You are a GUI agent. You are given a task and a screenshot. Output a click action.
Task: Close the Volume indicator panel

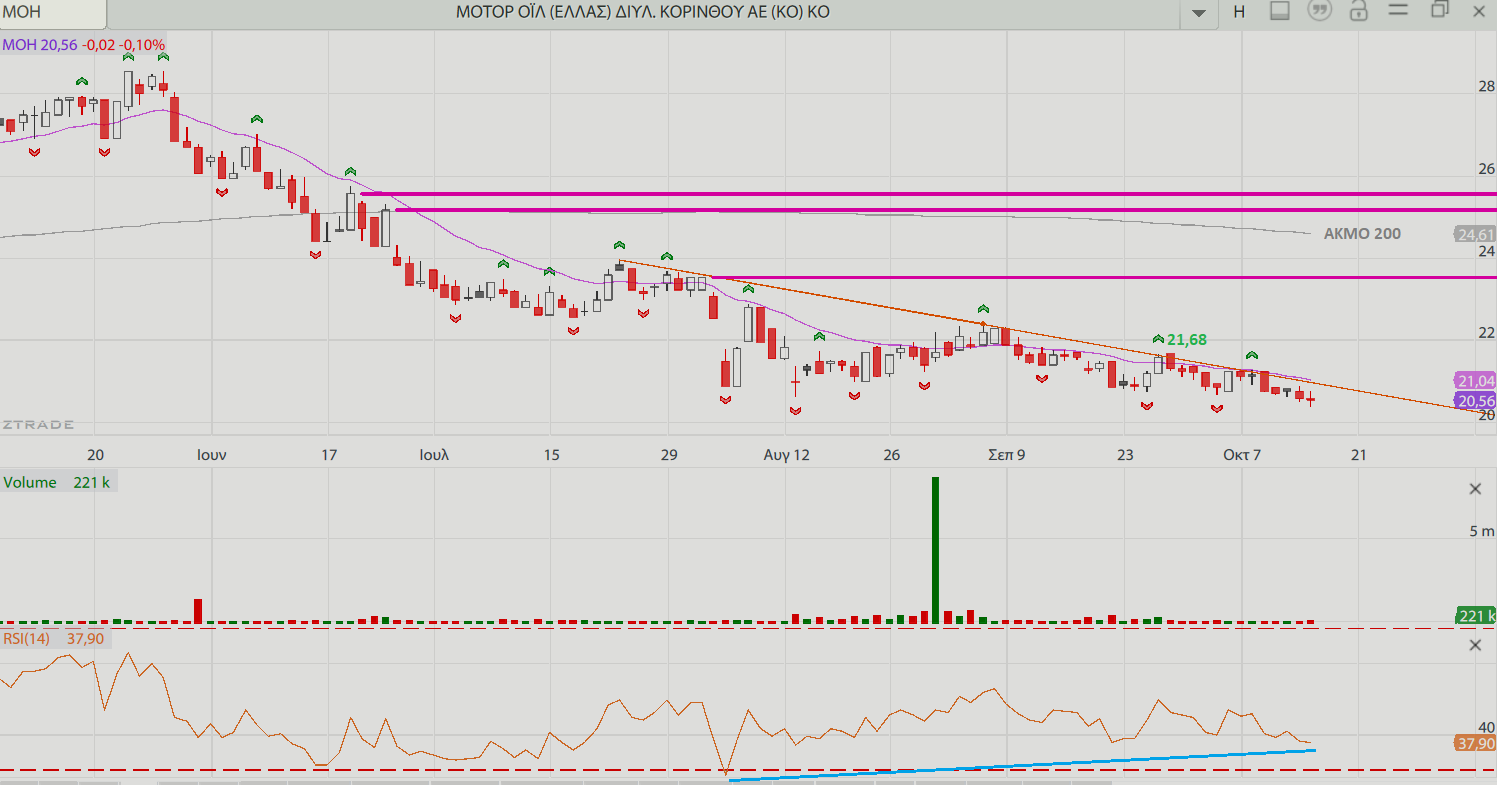click(1475, 489)
